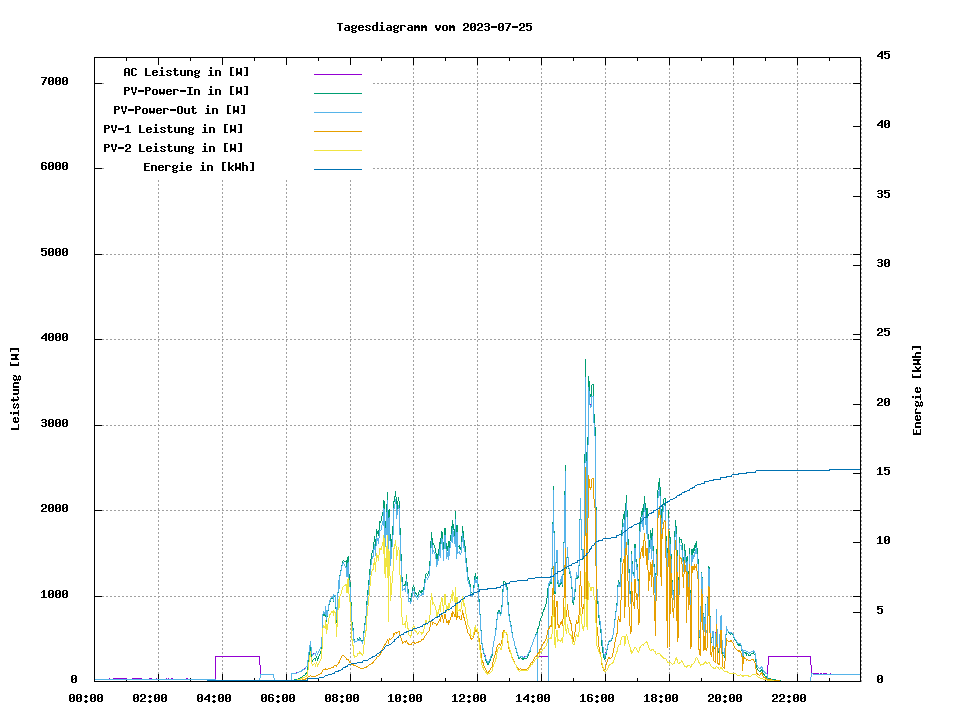Click the yellow PV-2 Leistung legend line

[337, 150]
